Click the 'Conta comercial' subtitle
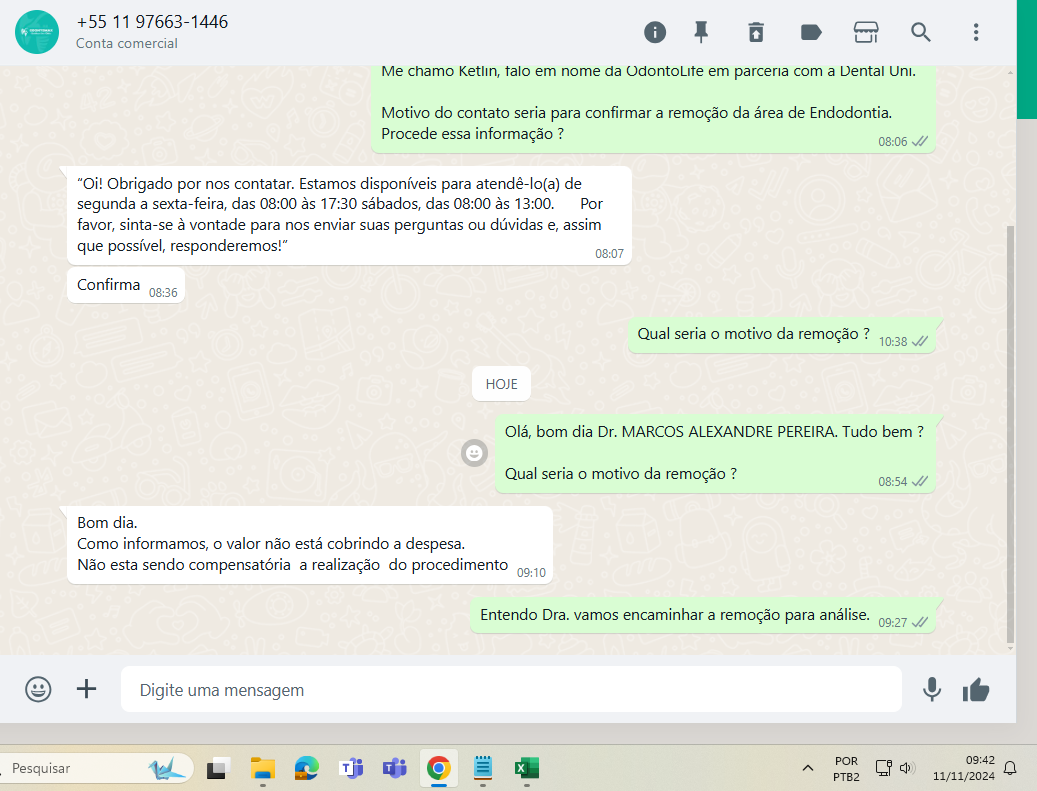The height and width of the screenshot is (791, 1037). 127,43
